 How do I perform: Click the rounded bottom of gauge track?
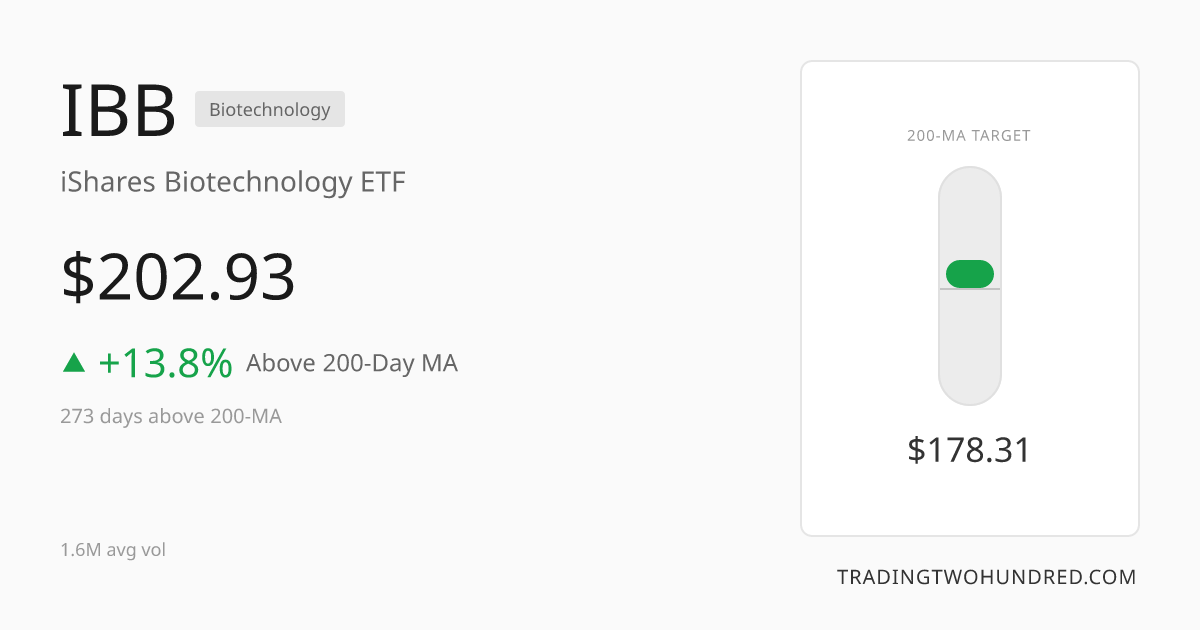click(x=970, y=390)
